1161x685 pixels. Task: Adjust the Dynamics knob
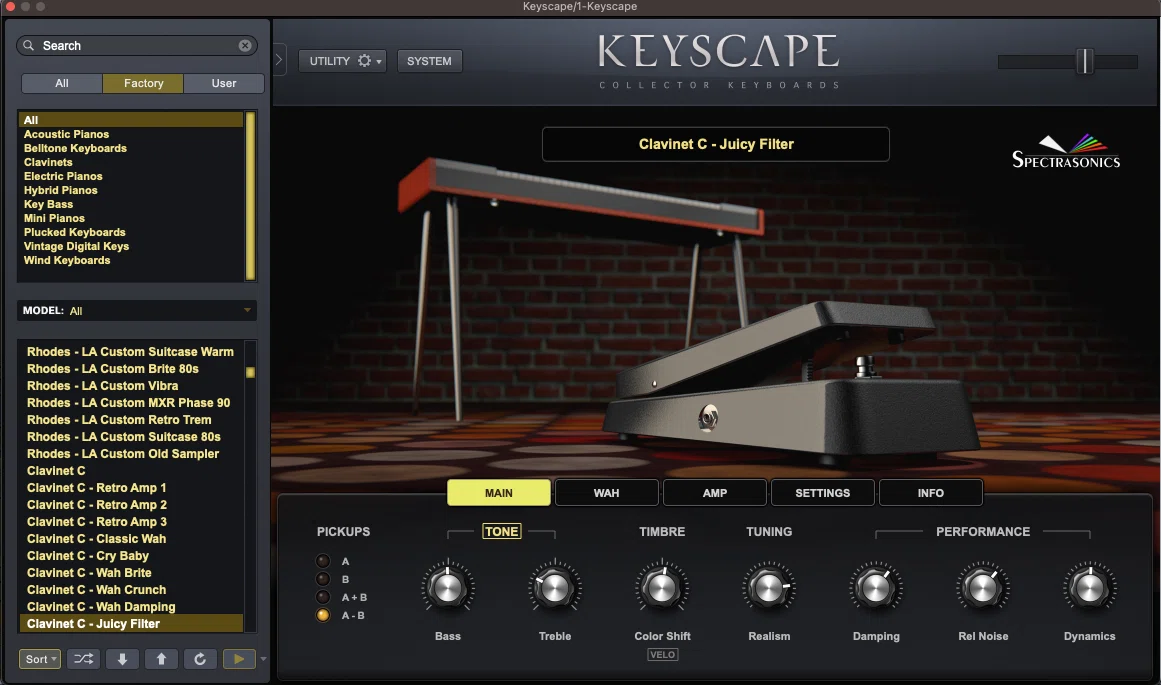[x=1089, y=588]
